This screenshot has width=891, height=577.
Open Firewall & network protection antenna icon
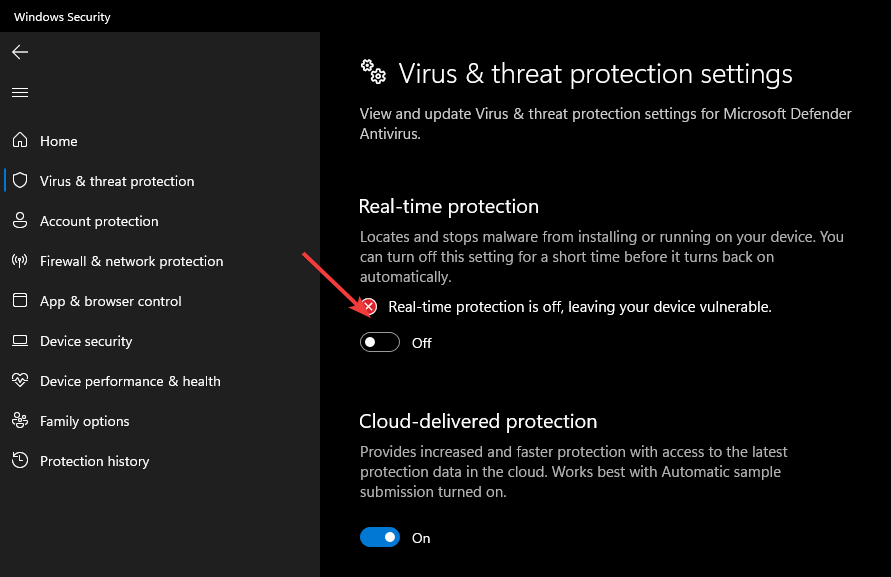(x=20, y=261)
